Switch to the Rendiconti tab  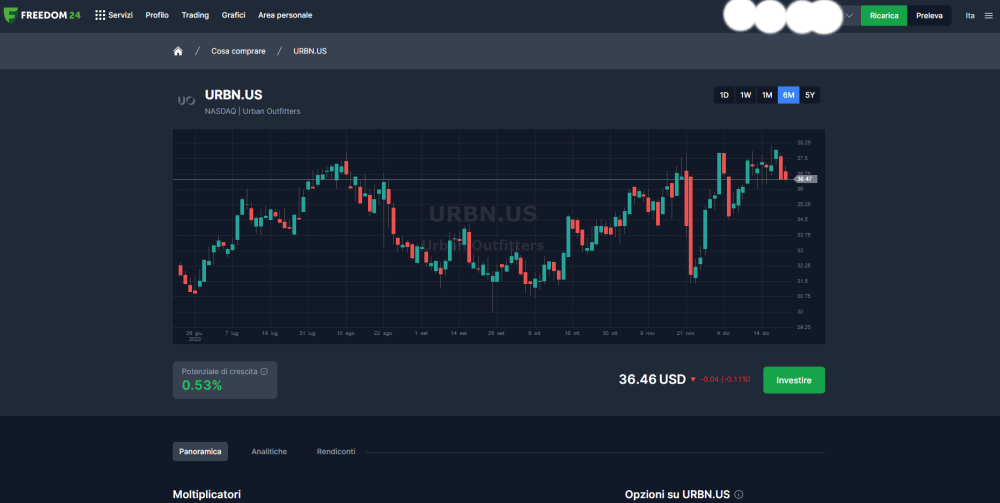(336, 451)
